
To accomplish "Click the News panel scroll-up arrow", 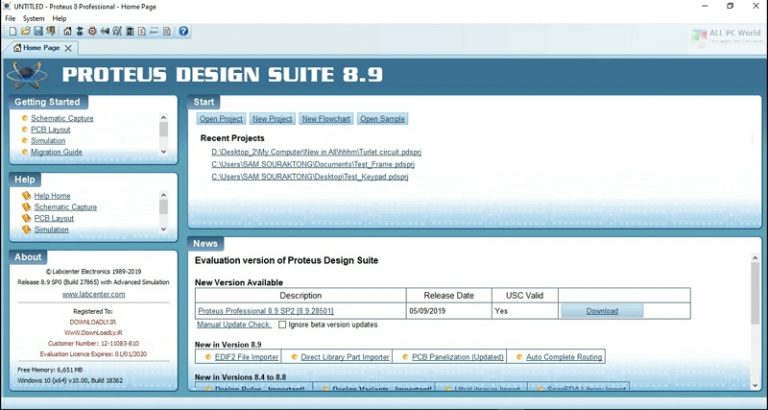I will [755, 257].
